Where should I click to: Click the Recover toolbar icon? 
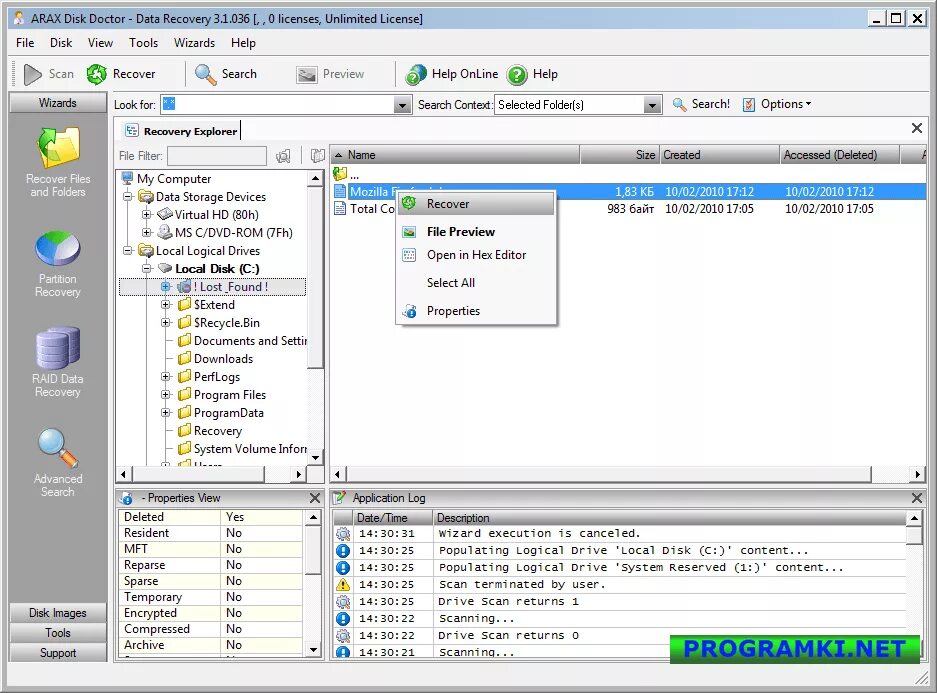point(97,74)
